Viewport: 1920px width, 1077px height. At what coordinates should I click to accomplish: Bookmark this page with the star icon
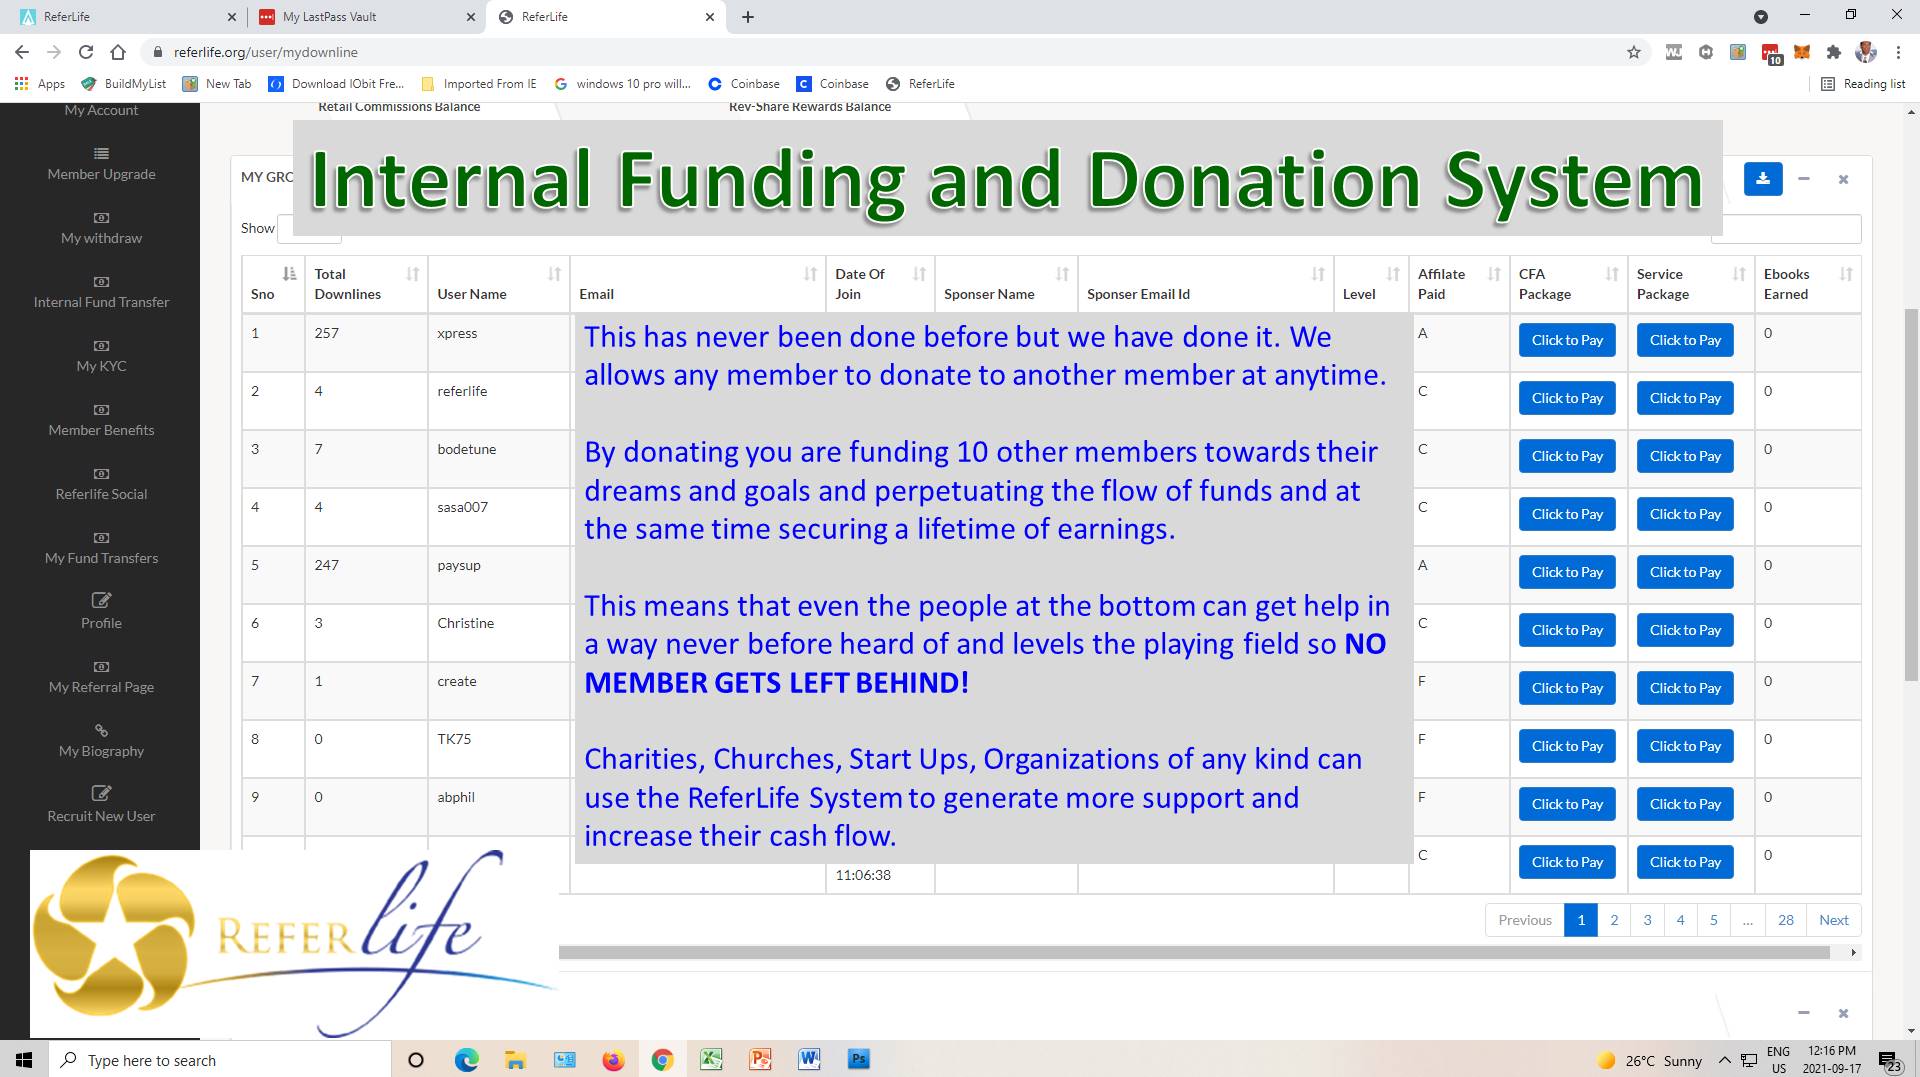(x=1634, y=52)
